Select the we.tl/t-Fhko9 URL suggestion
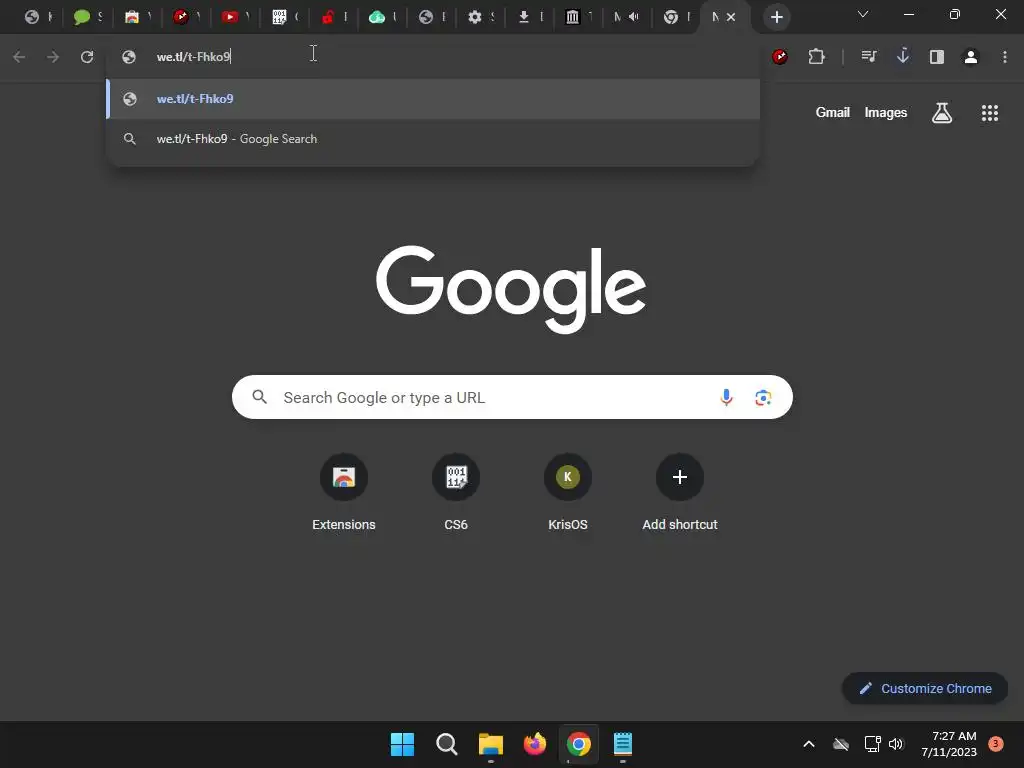Image resolution: width=1024 pixels, height=768 pixels. pos(433,99)
